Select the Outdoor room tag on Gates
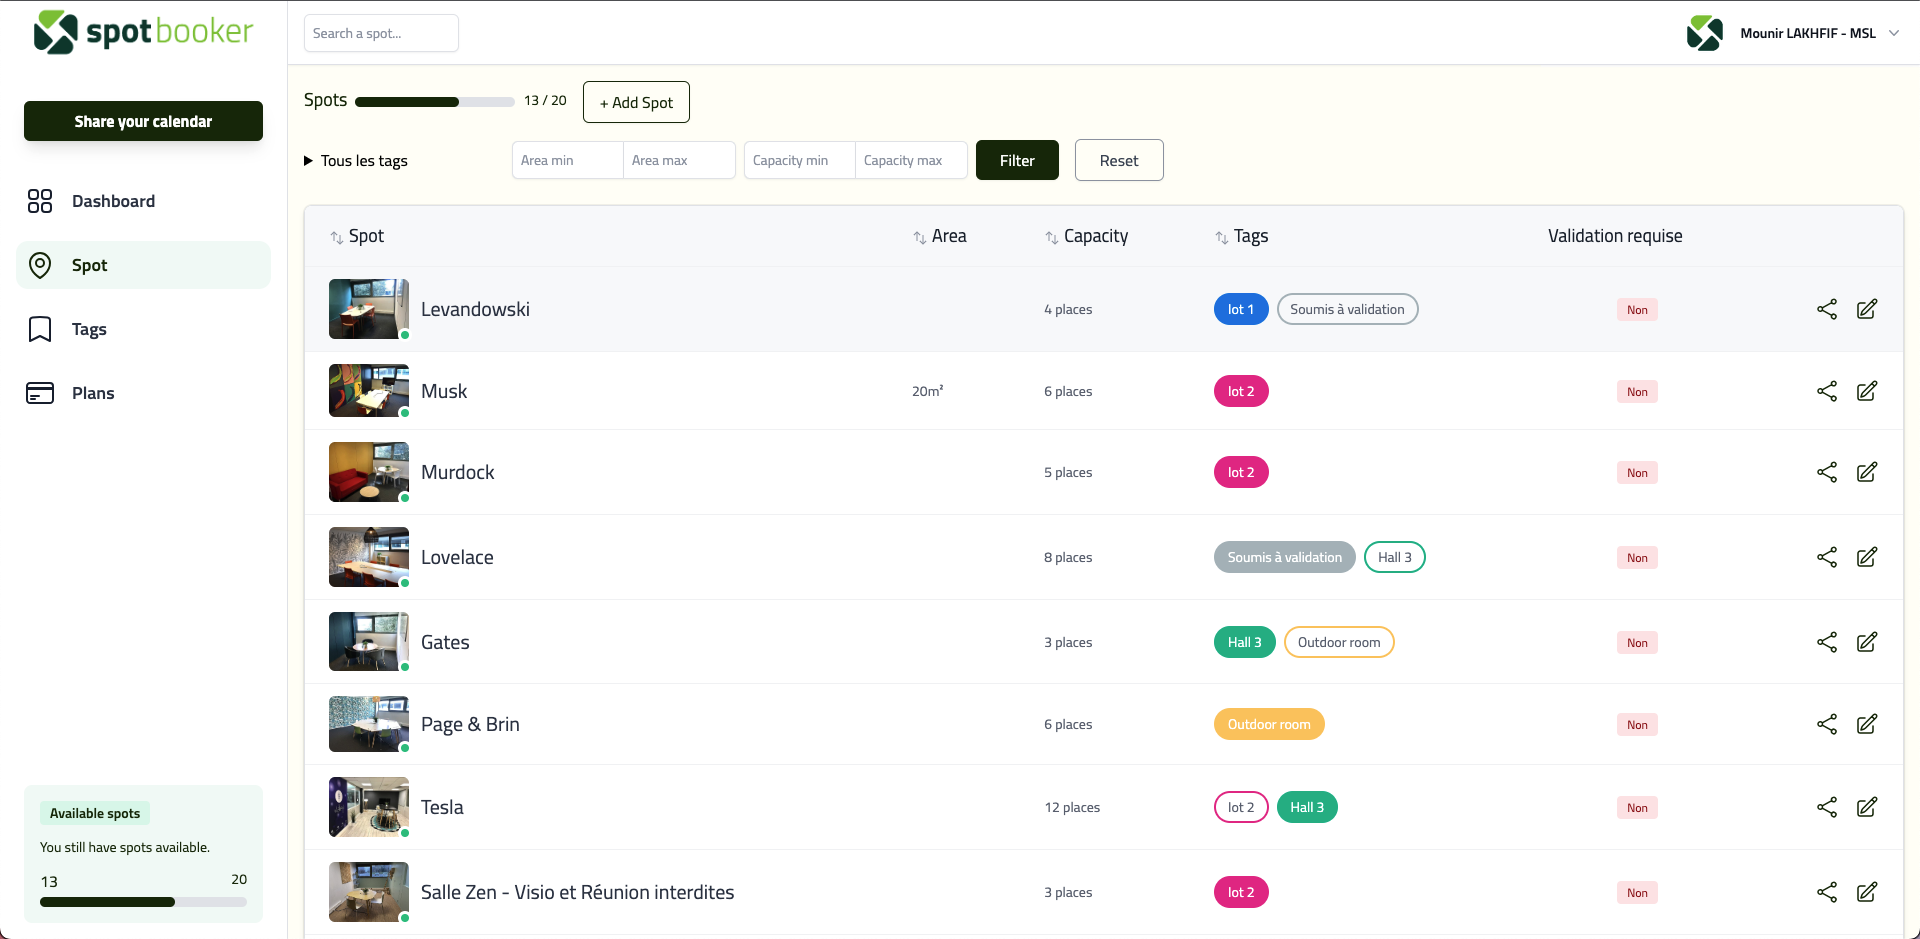1920x939 pixels. tap(1339, 641)
